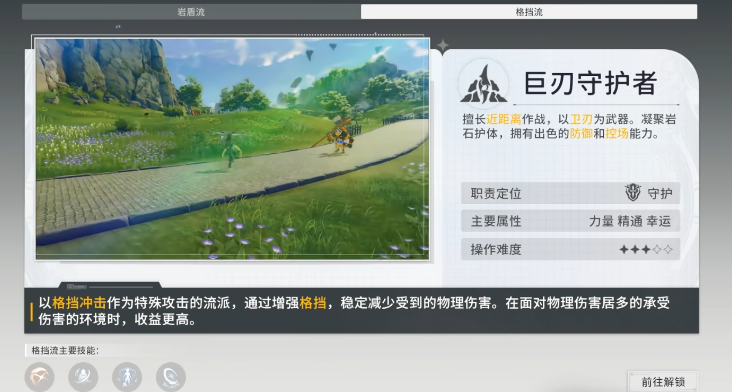Click the yellow 控场 keyword
The image size is (732, 392).
tap(617, 134)
